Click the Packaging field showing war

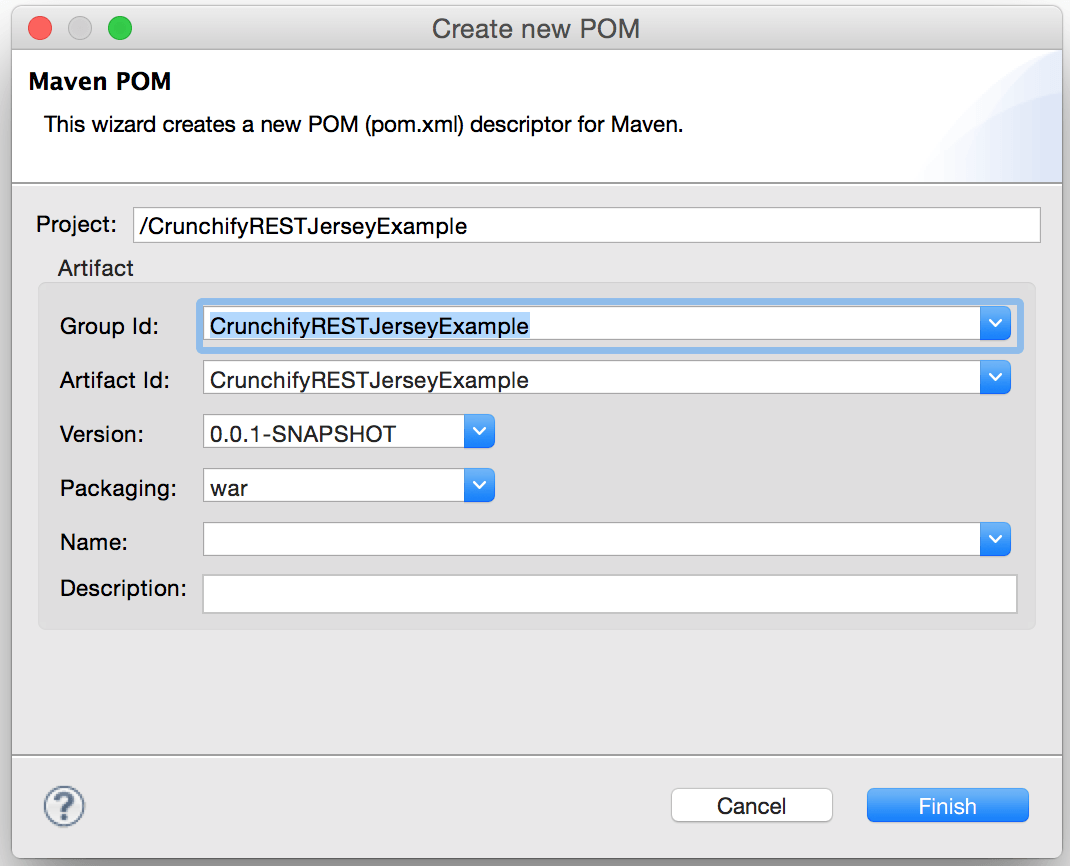[333, 488]
